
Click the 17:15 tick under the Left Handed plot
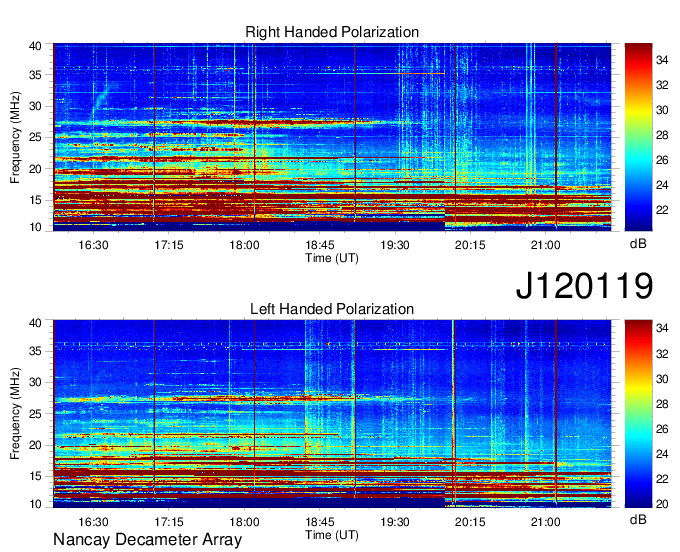coord(169,522)
